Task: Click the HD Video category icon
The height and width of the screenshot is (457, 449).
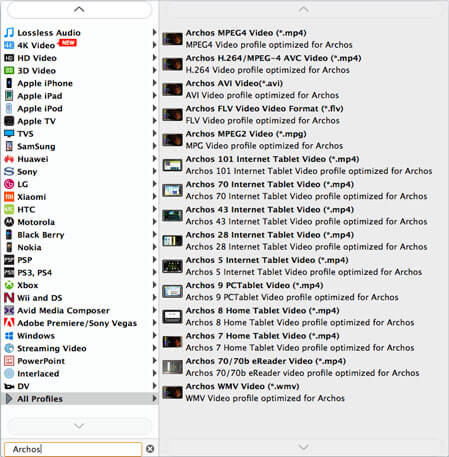Action: click(9, 58)
